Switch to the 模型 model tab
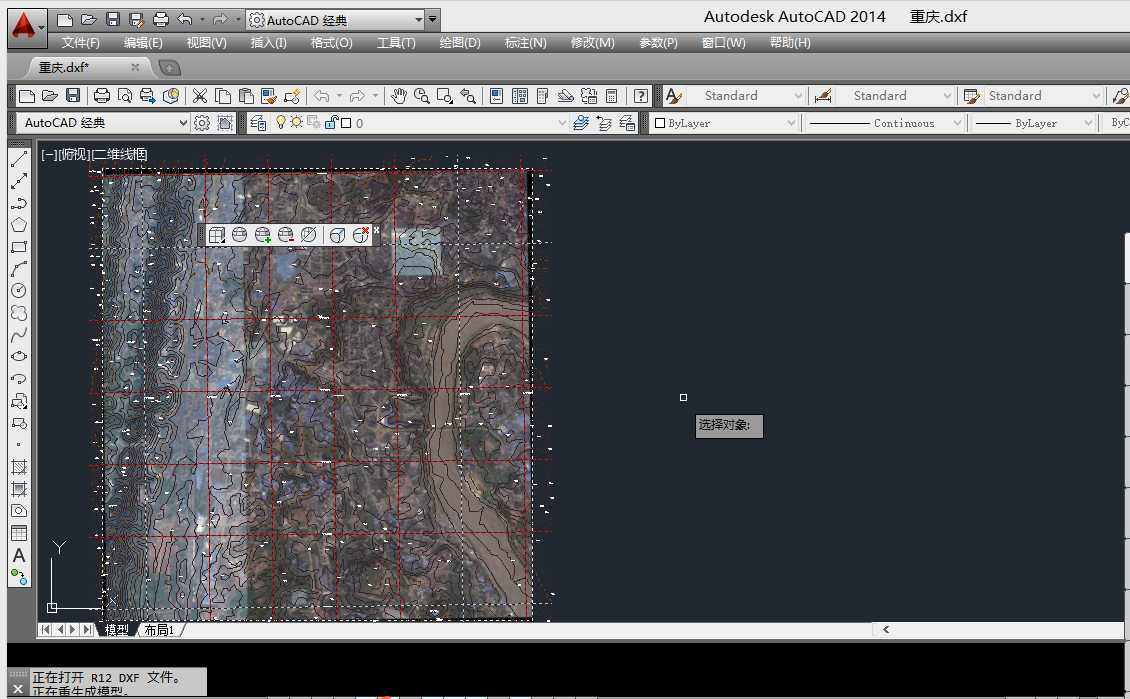The width and height of the screenshot is (1130, 699). point(117,630)
